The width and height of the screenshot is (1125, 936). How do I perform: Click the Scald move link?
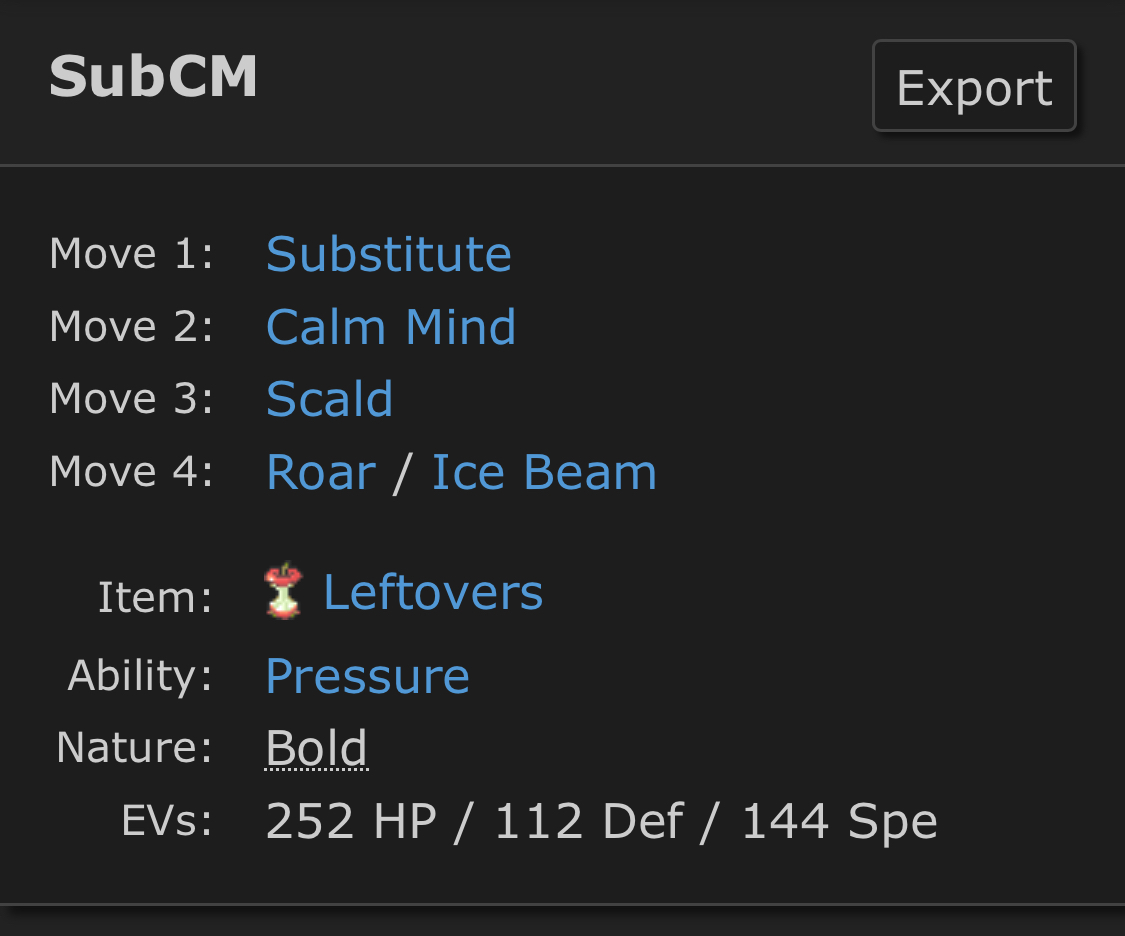click(x=329, y=399)
